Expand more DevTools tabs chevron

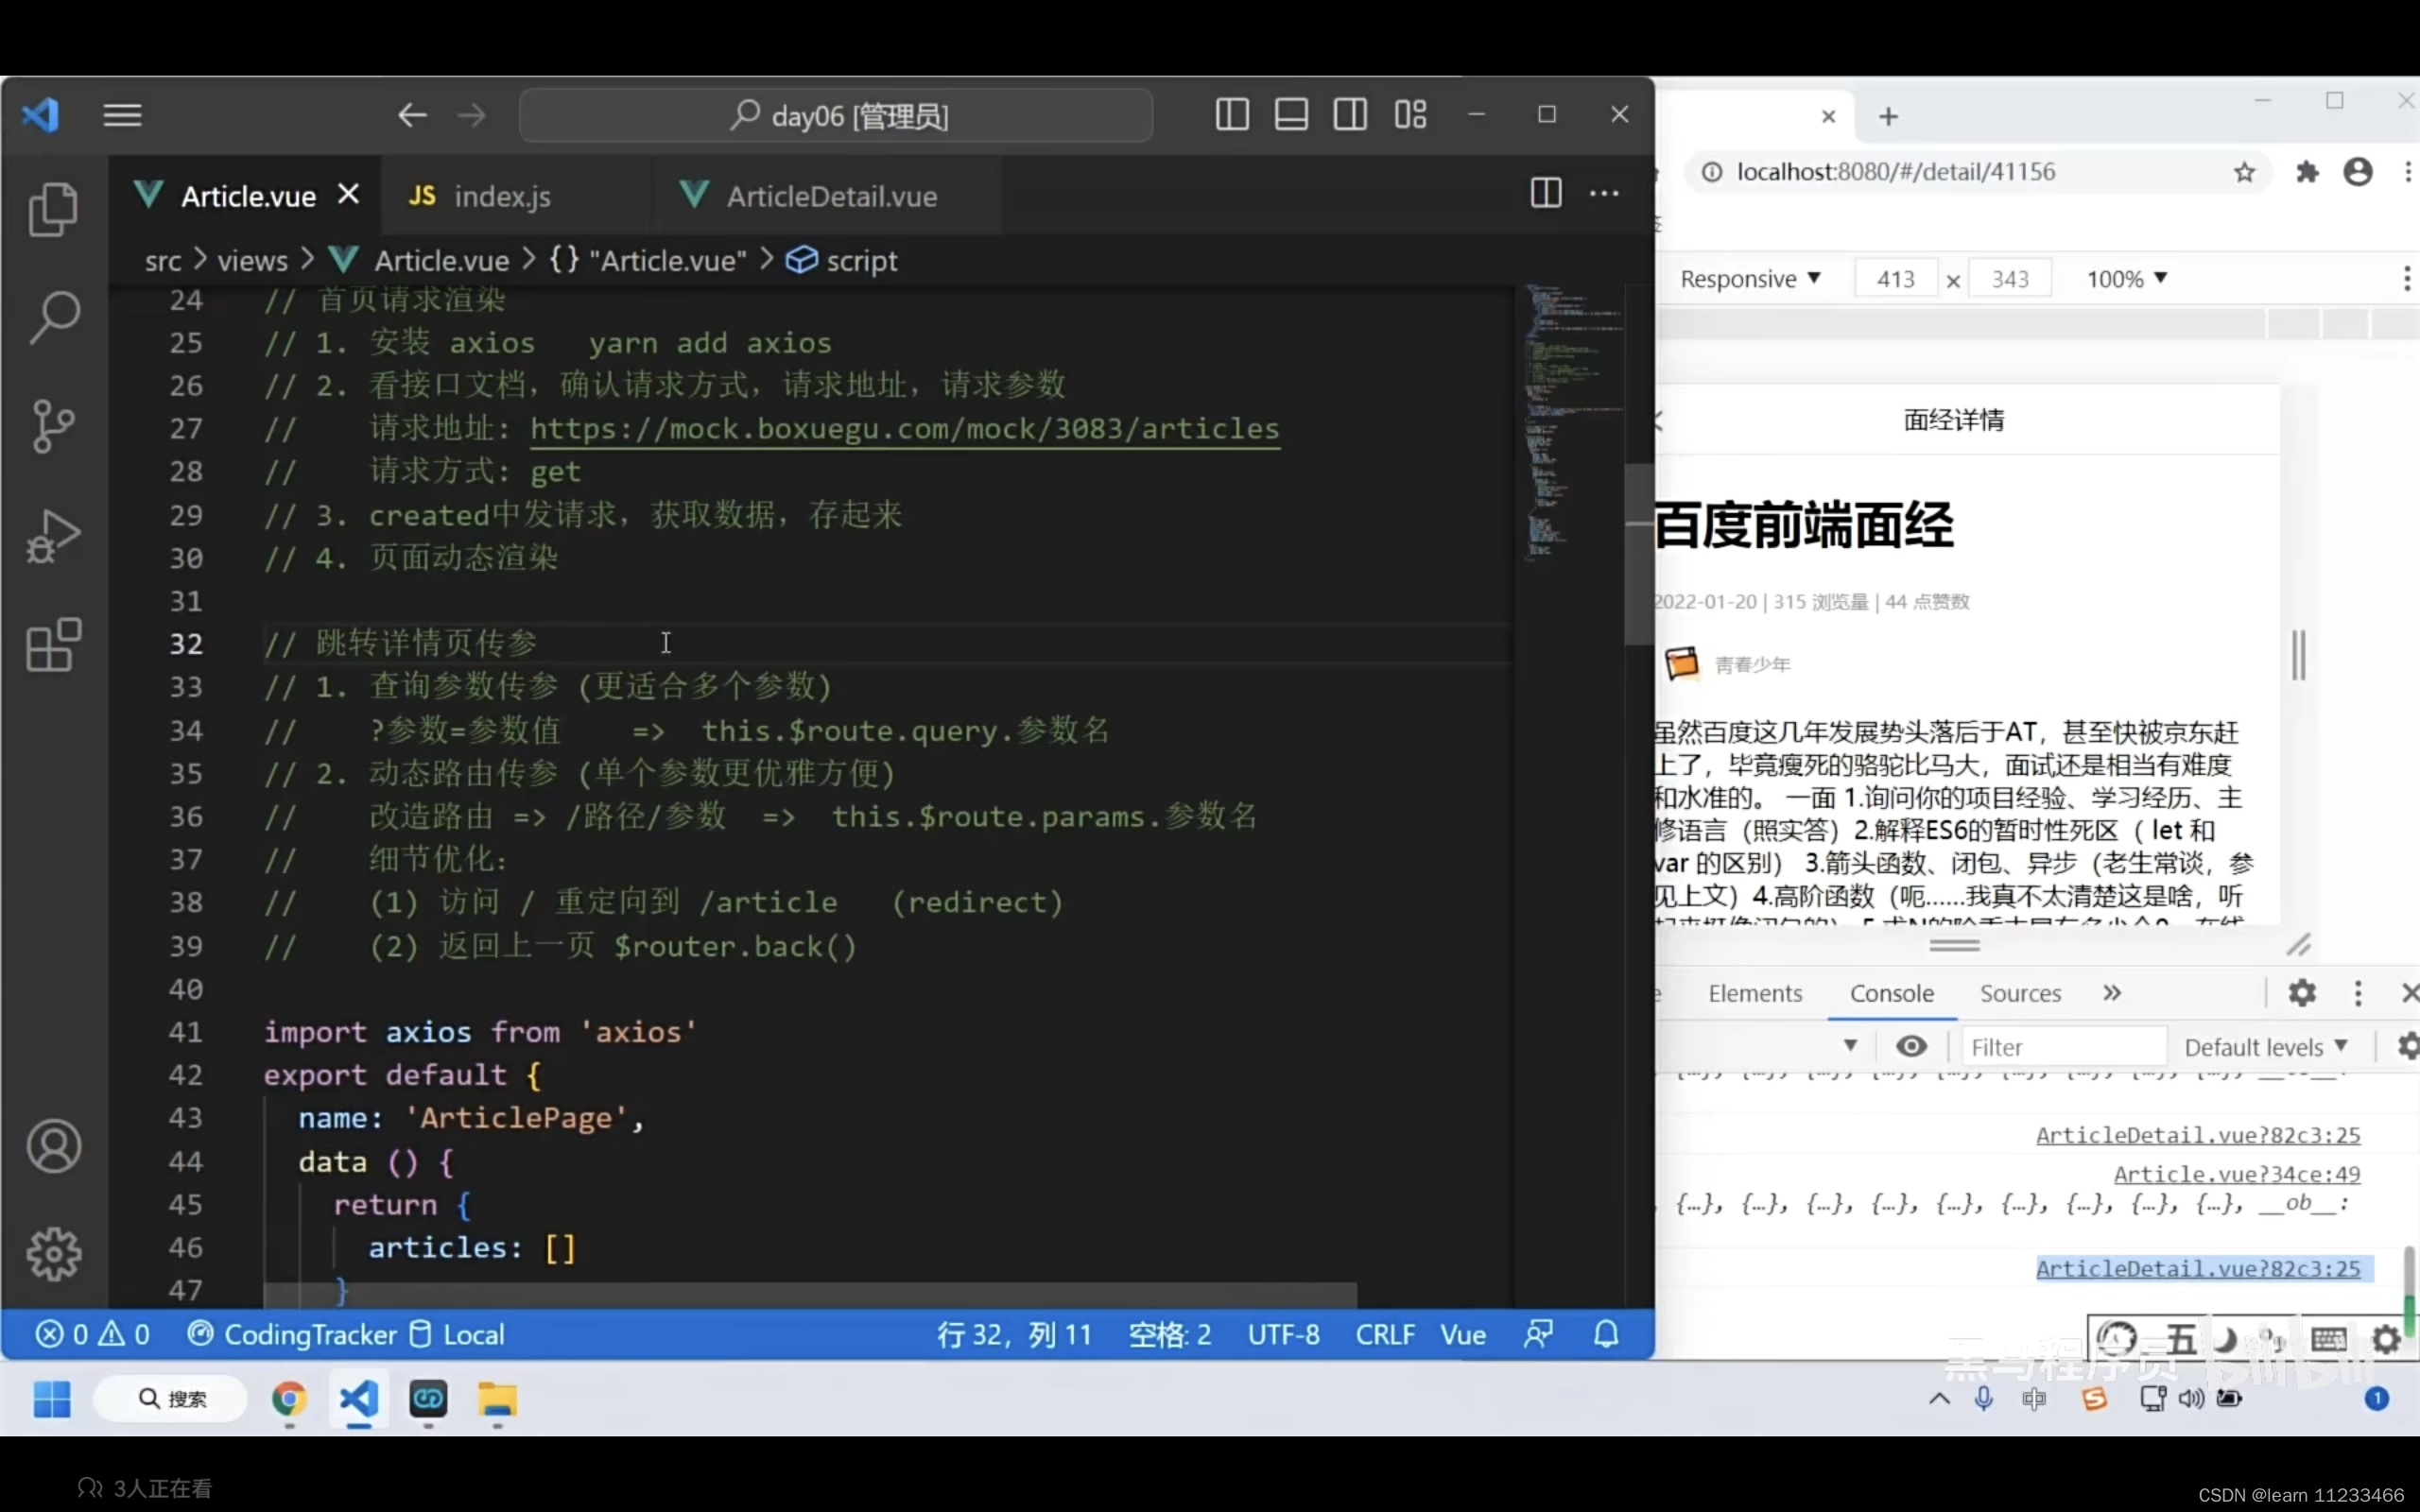2111,993
